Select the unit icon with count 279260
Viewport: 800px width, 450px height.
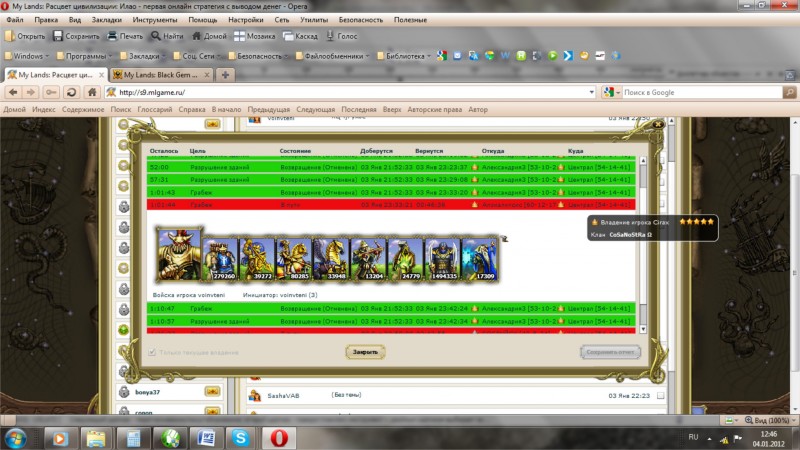[x=220, y=259]
